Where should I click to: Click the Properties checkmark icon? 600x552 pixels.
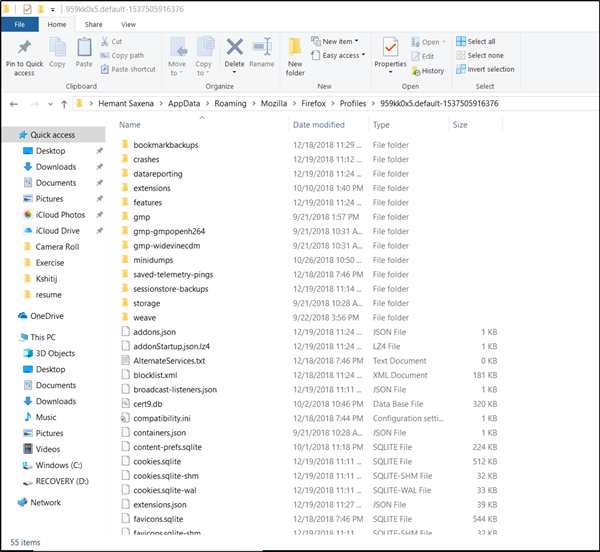(x=390, y=47)
